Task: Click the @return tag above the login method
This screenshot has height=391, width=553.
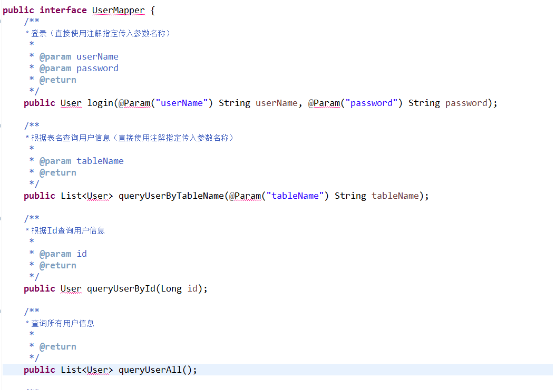Action: pos(58,80)
